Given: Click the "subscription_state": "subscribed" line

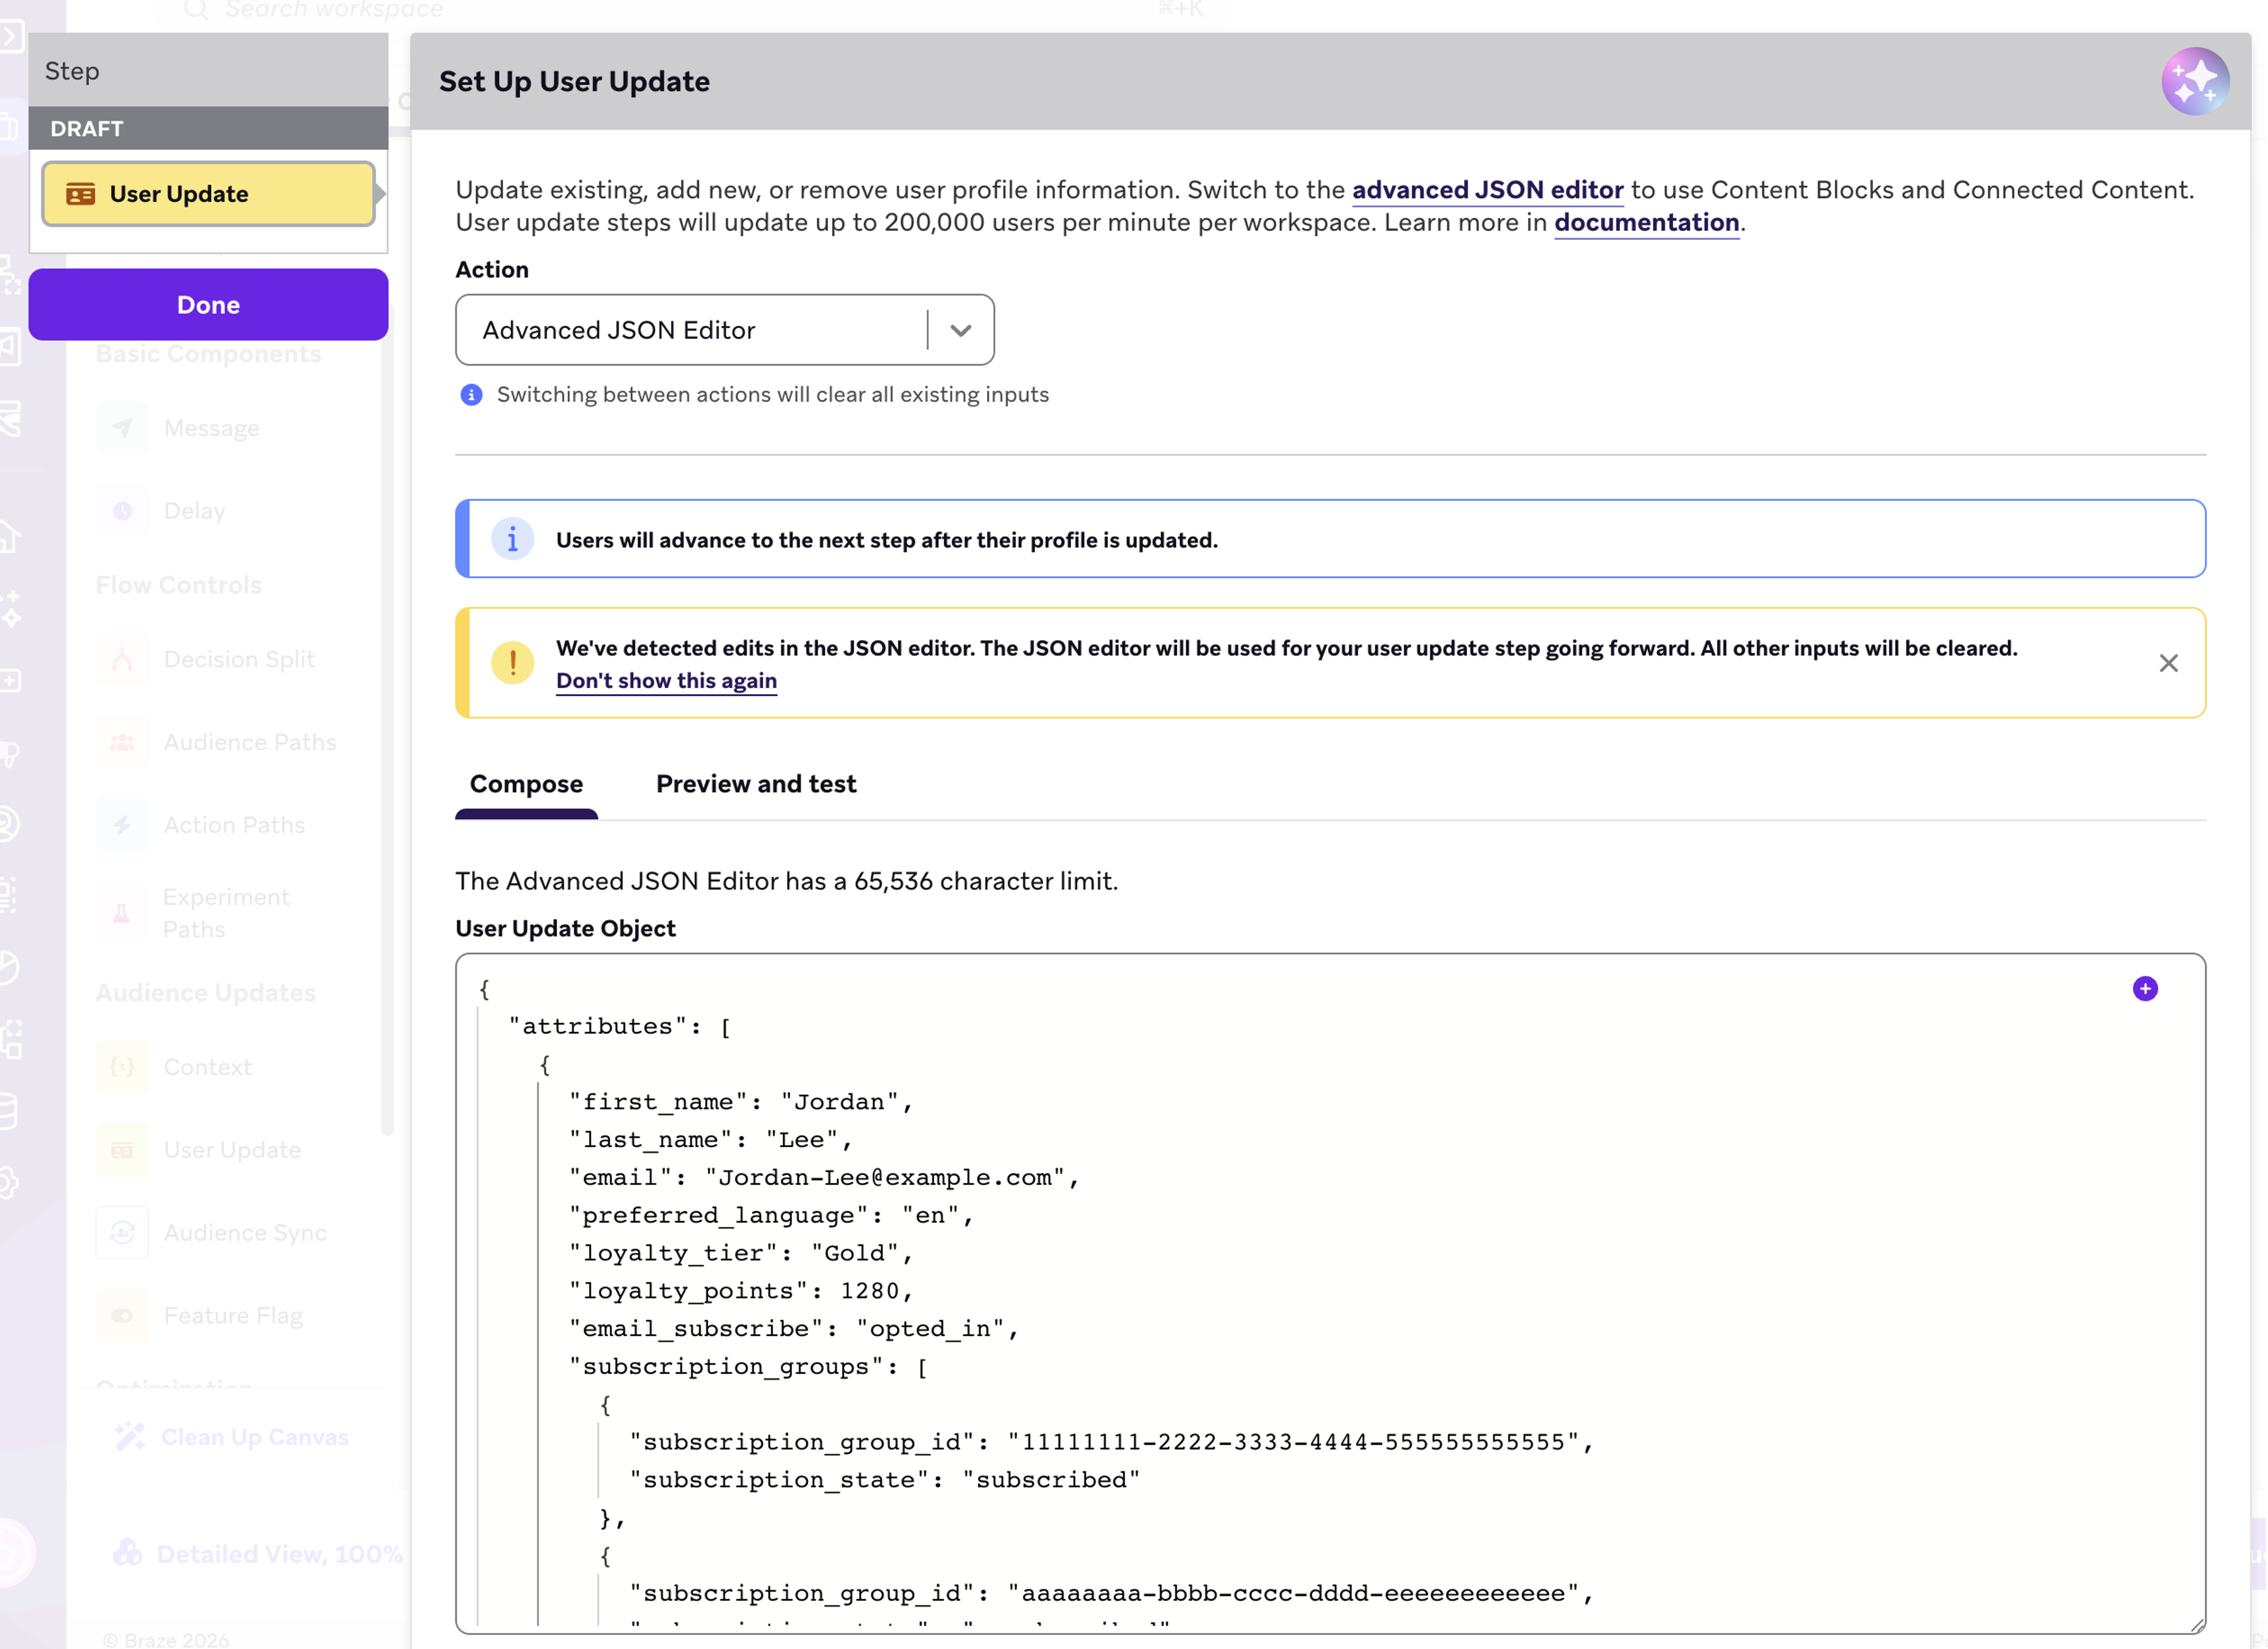Looking at the screenshot, I should pos(884,1480).
